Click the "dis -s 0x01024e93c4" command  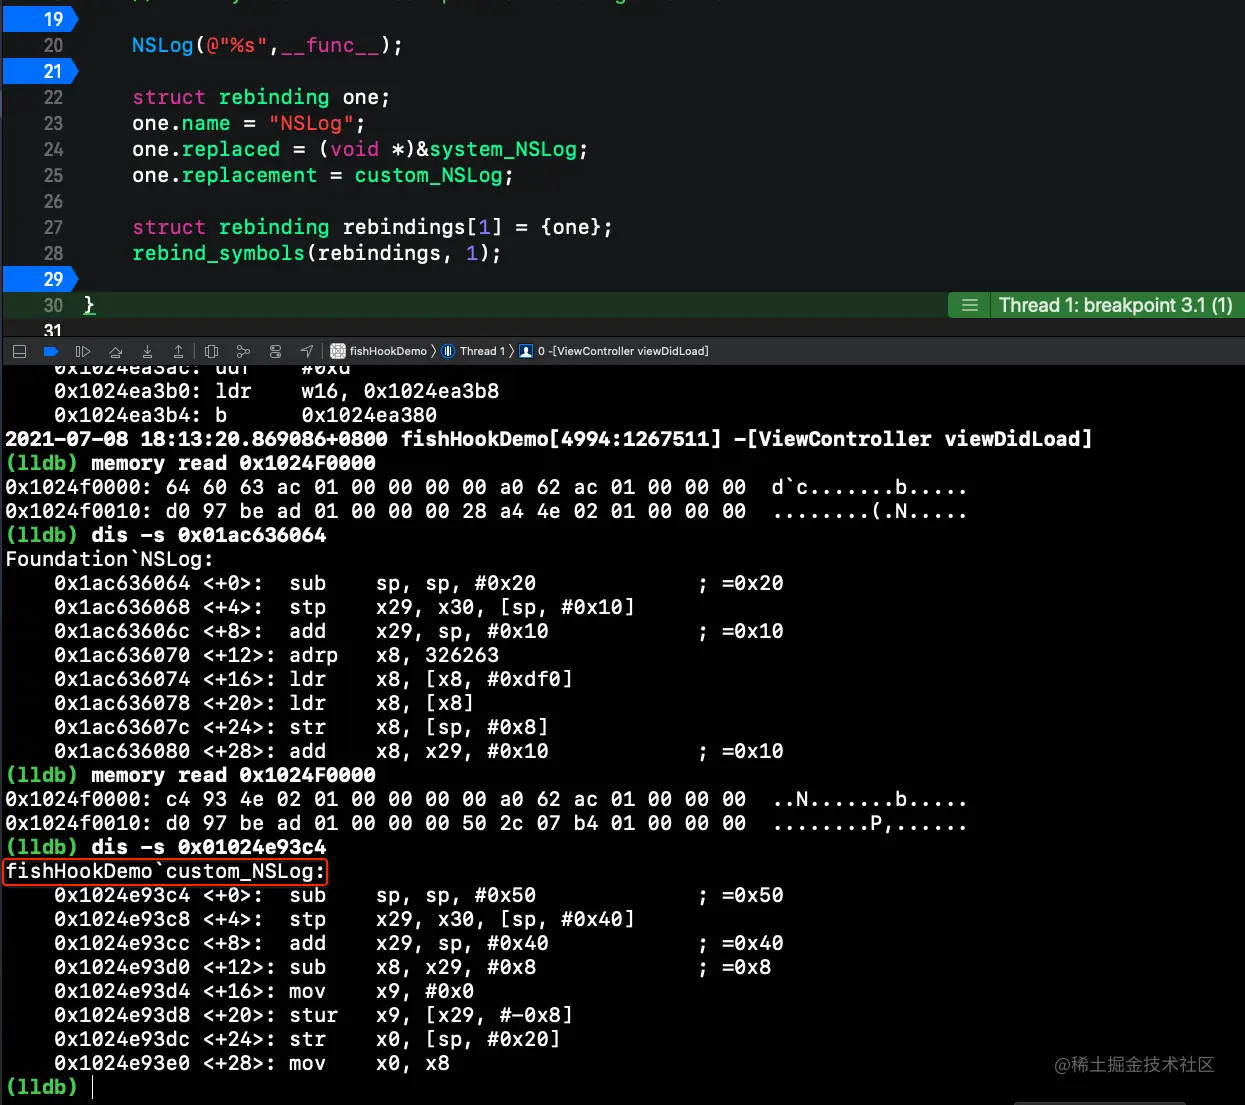(208, 847)
